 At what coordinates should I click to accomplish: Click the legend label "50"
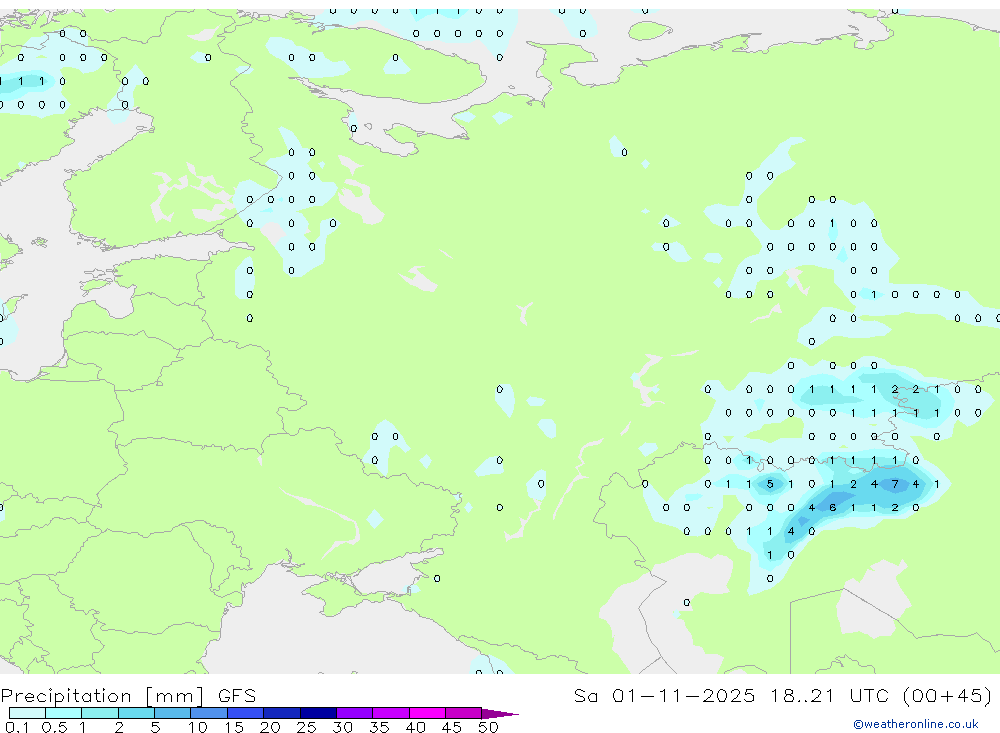click(x=488, y=727)
